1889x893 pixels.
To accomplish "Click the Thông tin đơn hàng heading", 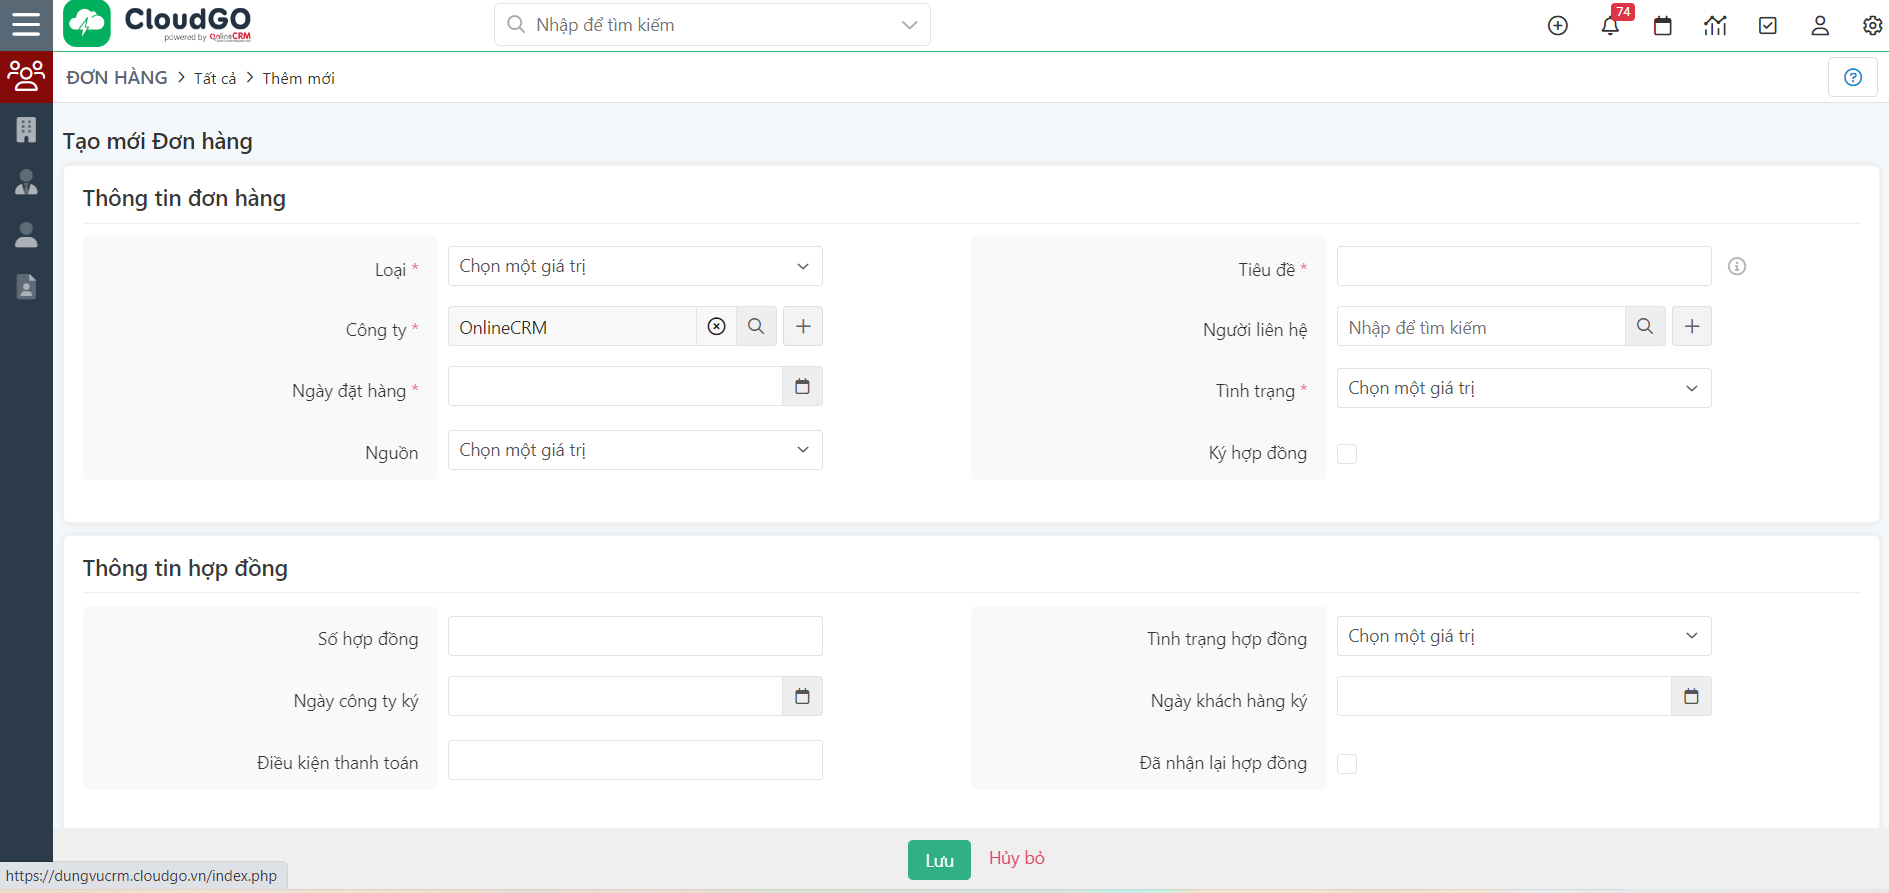I will [184, 198].
